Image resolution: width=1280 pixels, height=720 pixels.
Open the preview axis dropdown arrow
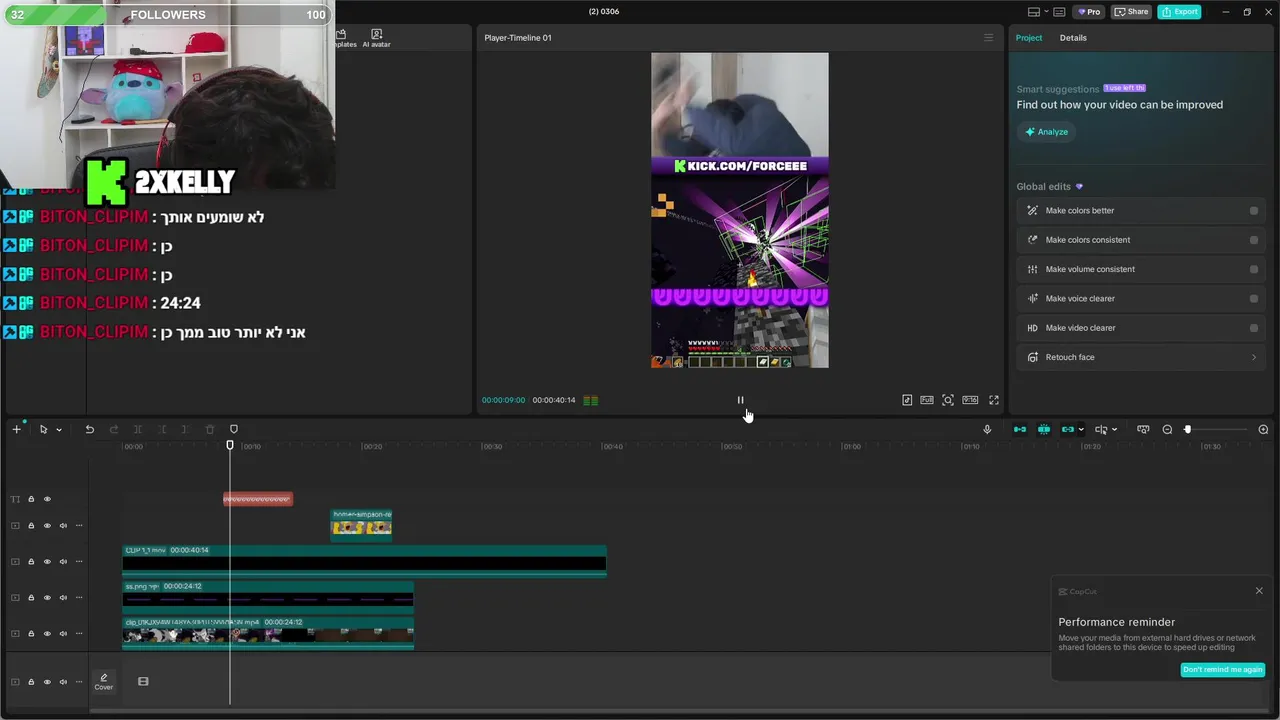(1114, 430)
